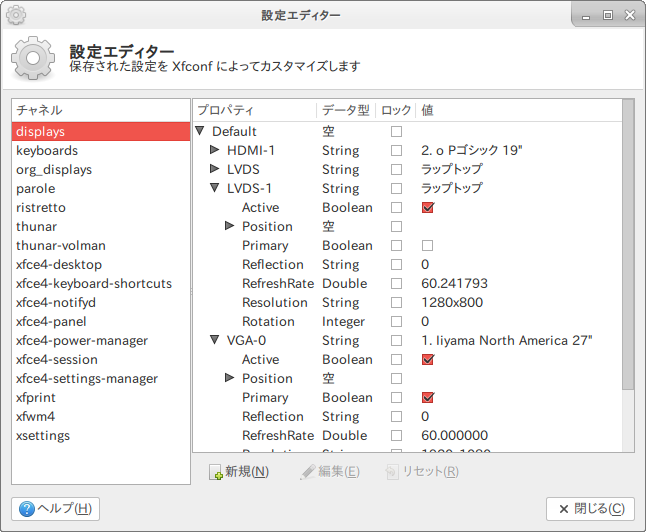Open help with ヘルプ(H) button
The width and height of the screenshot is (646, 532).
56,509
